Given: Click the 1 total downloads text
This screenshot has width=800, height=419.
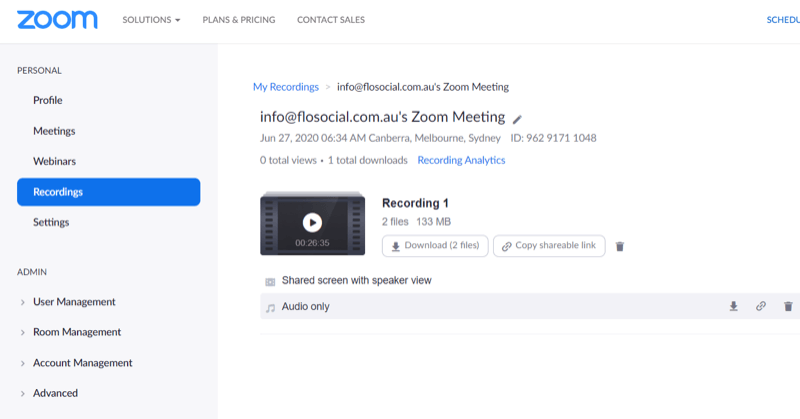Looking at the screenshot, I should 367,160.
